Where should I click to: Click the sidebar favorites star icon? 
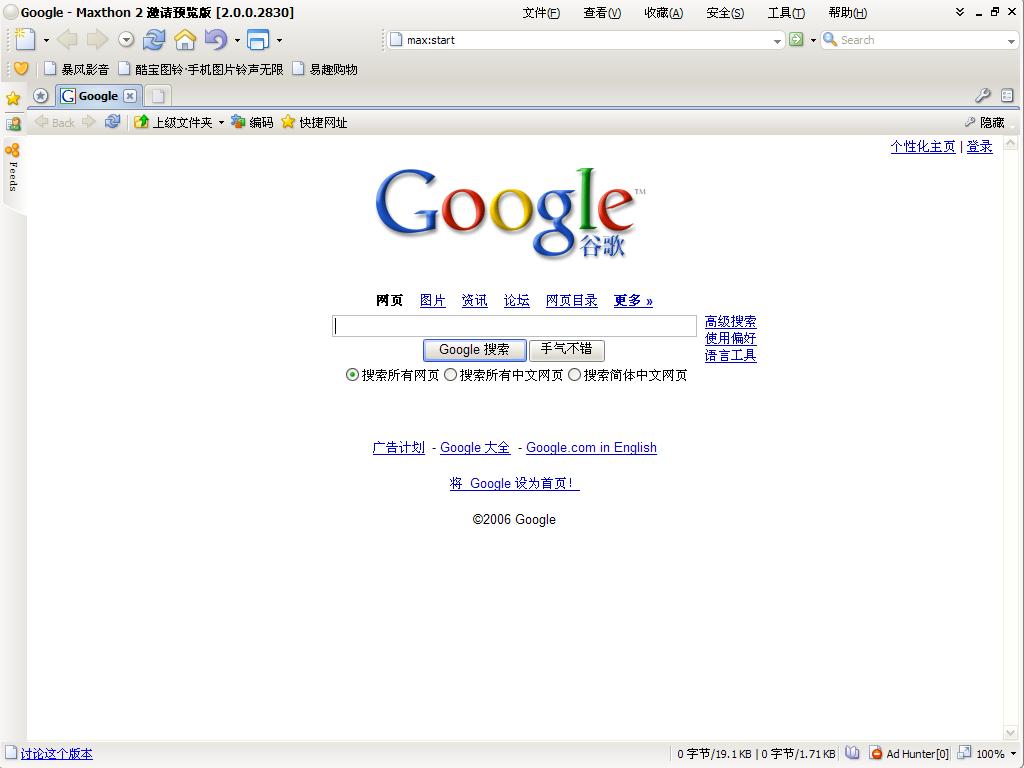tap(13, 99)
